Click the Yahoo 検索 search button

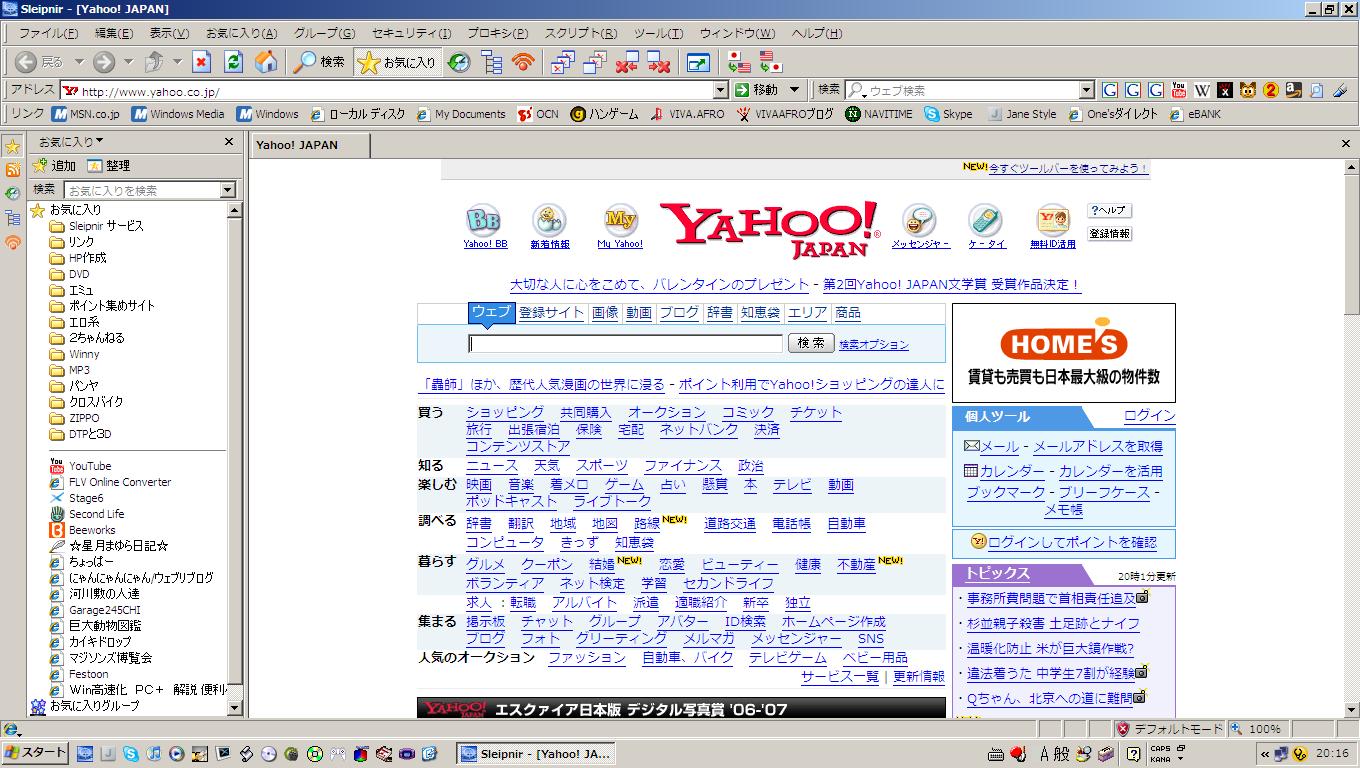coord(811,343)
